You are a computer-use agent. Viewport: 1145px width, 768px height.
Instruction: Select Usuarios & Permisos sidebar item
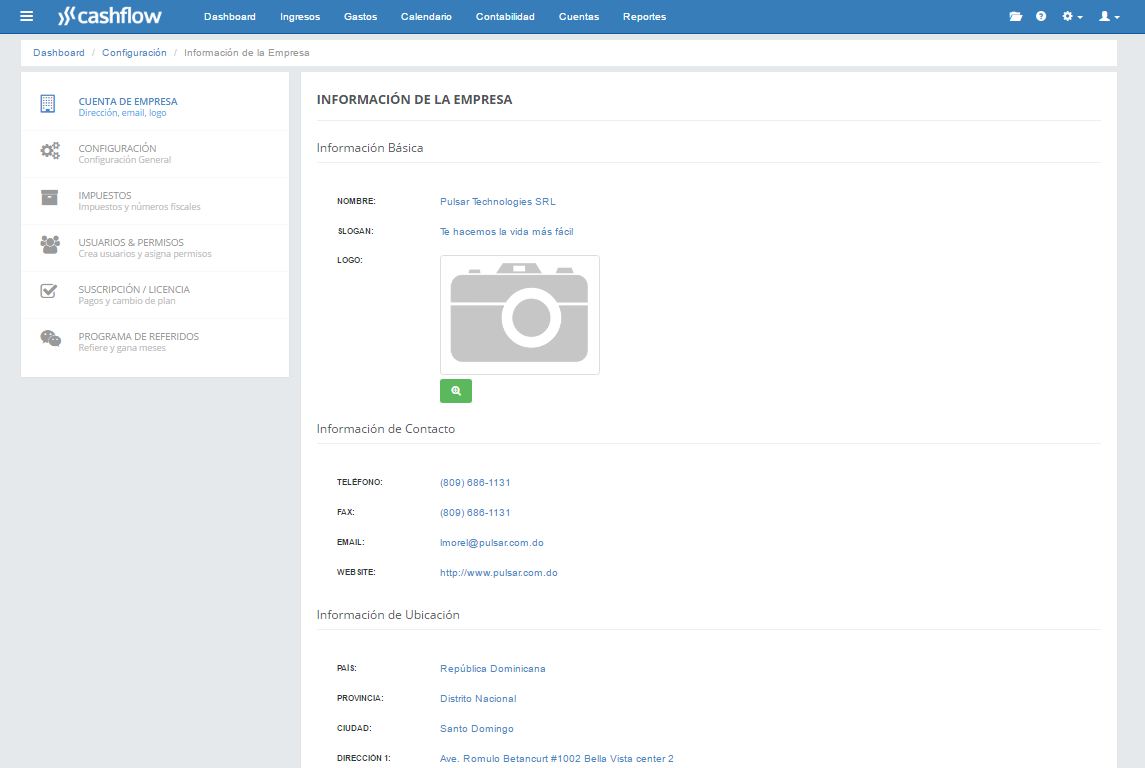(x=155, y=247)
